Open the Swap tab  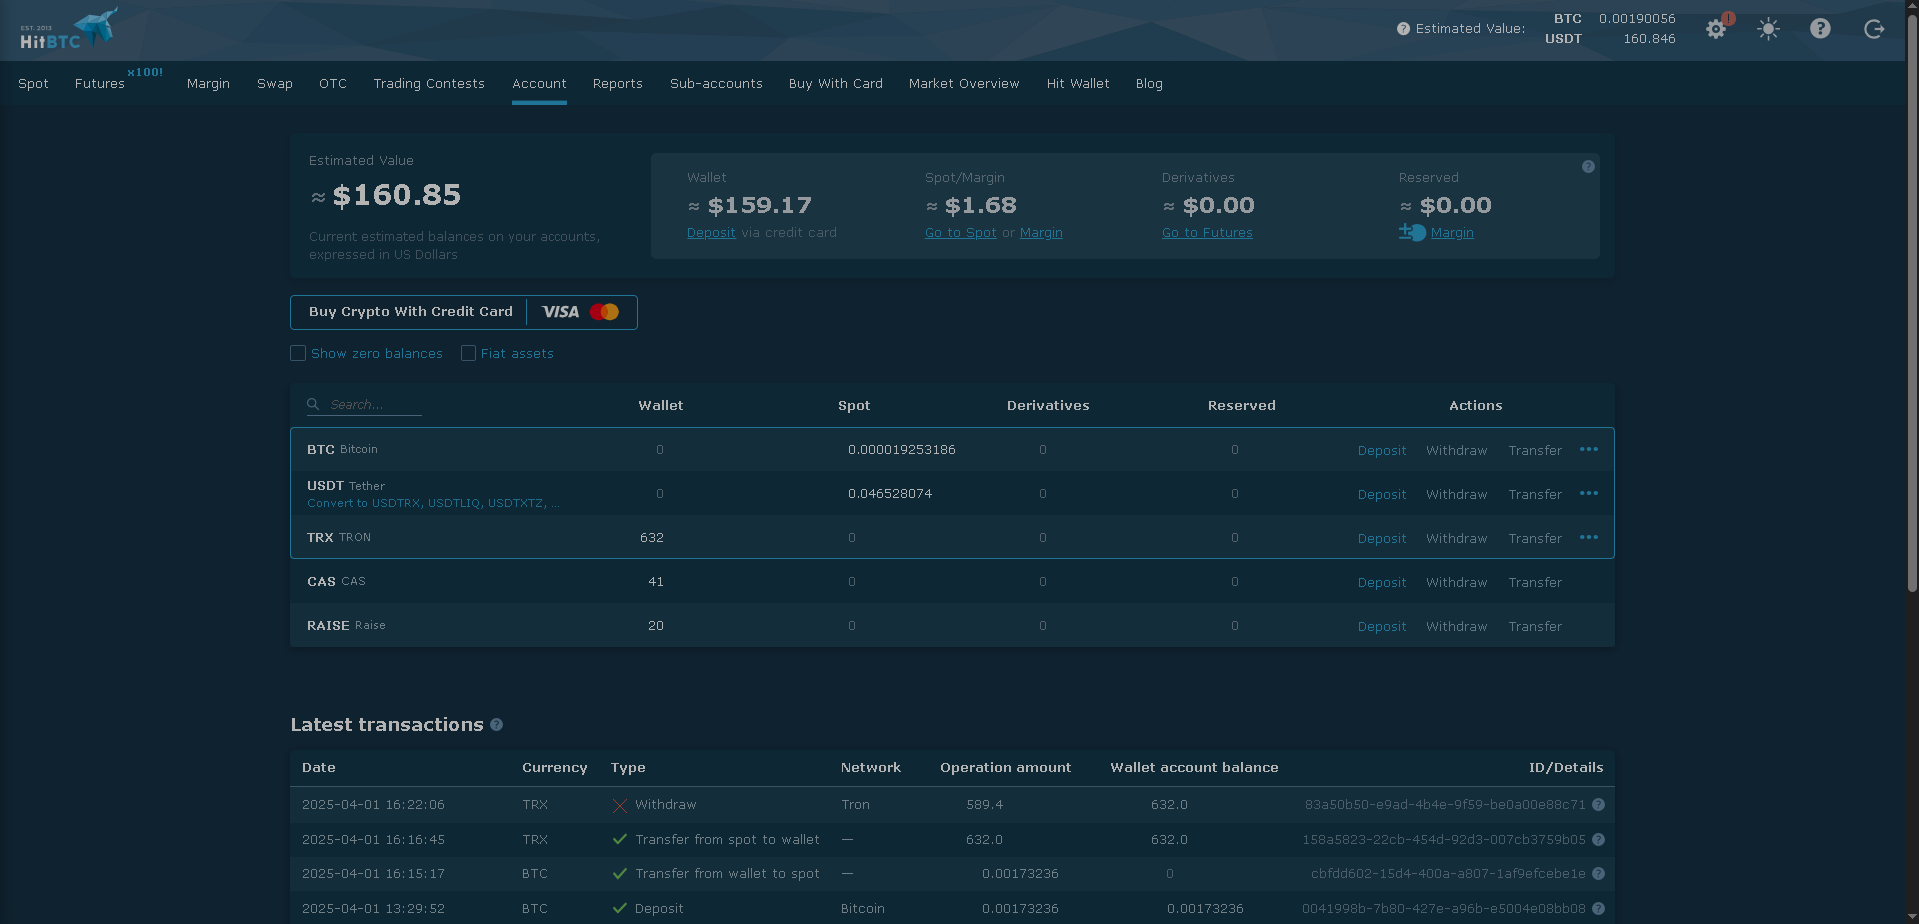[275, 84]
